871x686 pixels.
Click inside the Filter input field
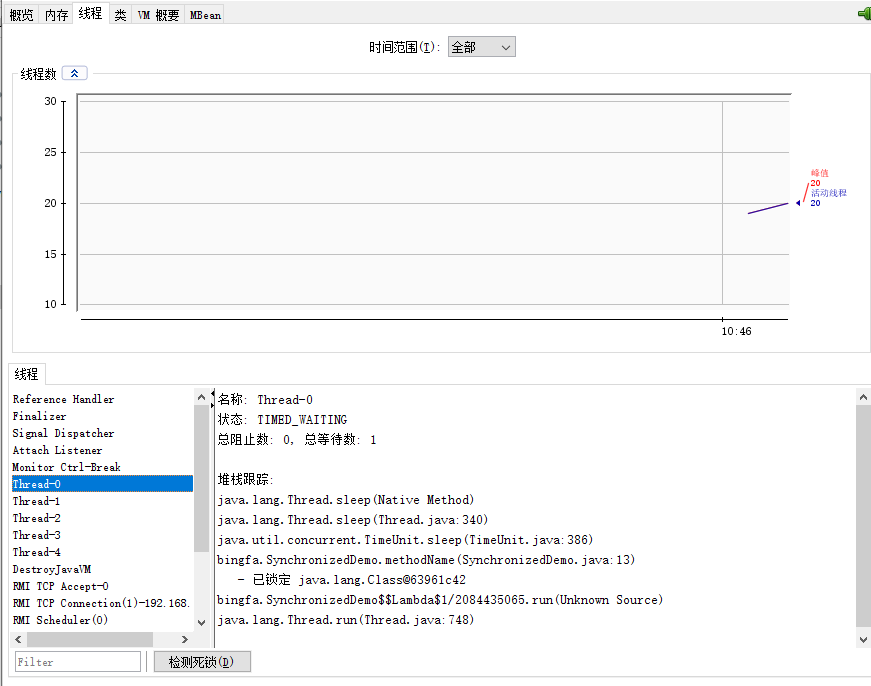coord(77,661)
